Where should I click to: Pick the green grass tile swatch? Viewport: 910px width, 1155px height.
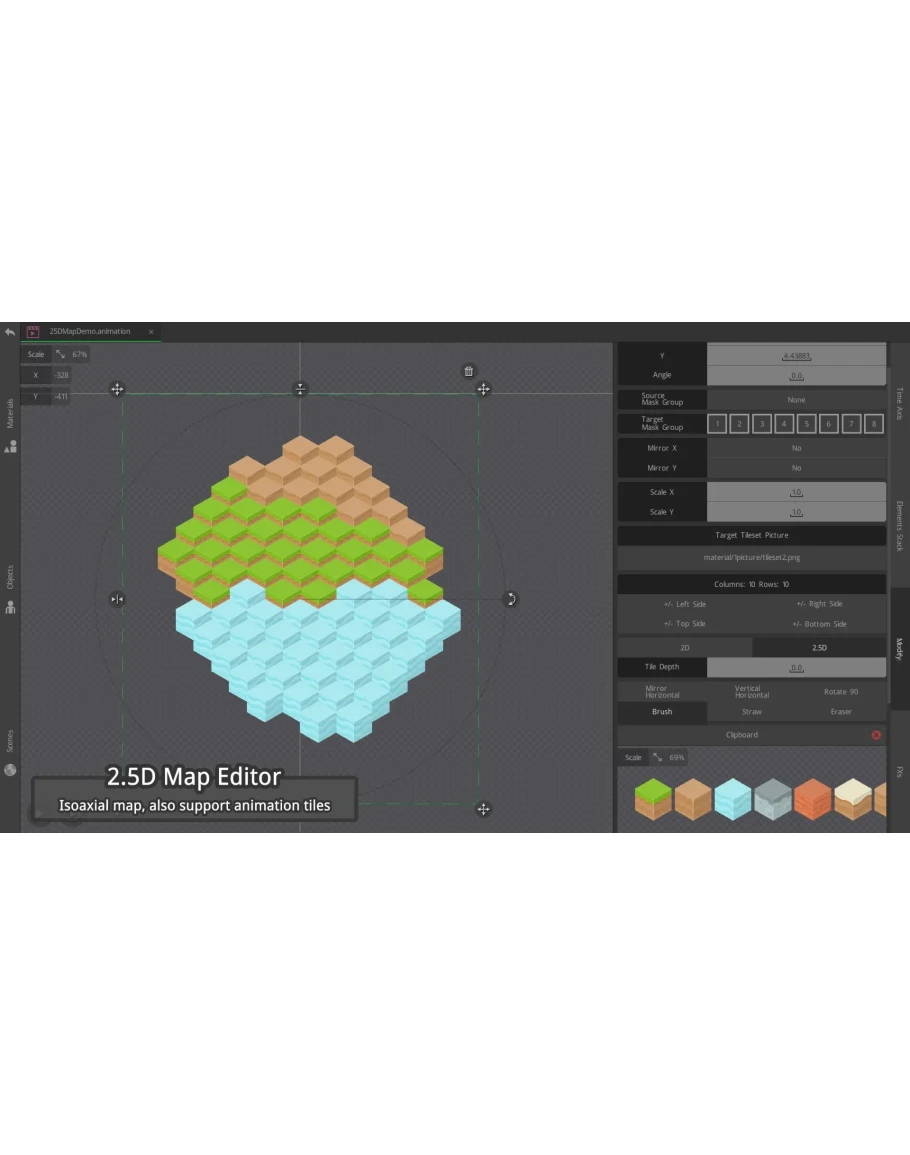pos(653,798)
